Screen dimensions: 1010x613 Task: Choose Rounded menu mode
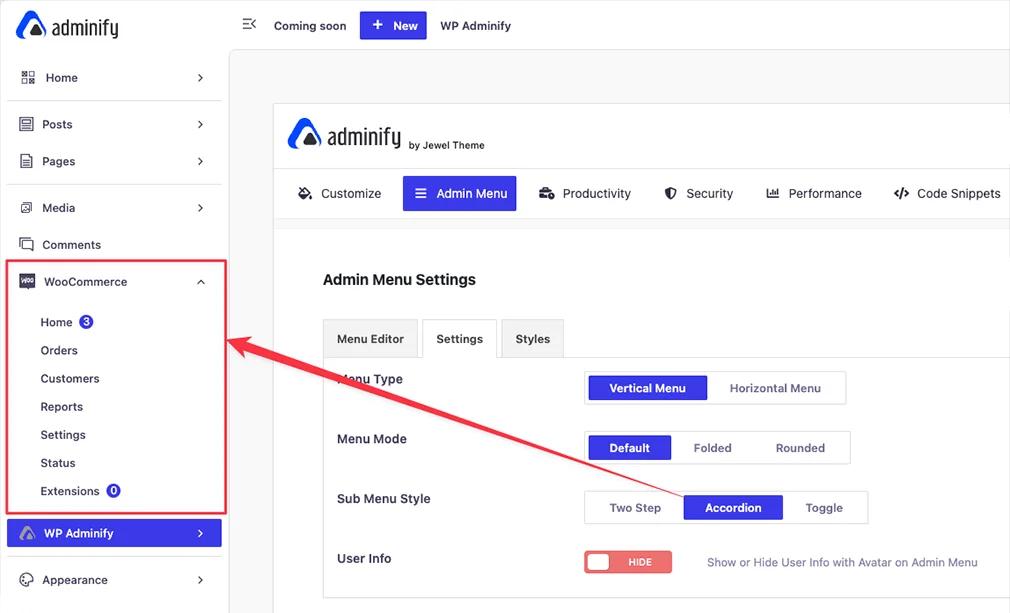coord(800,448)
